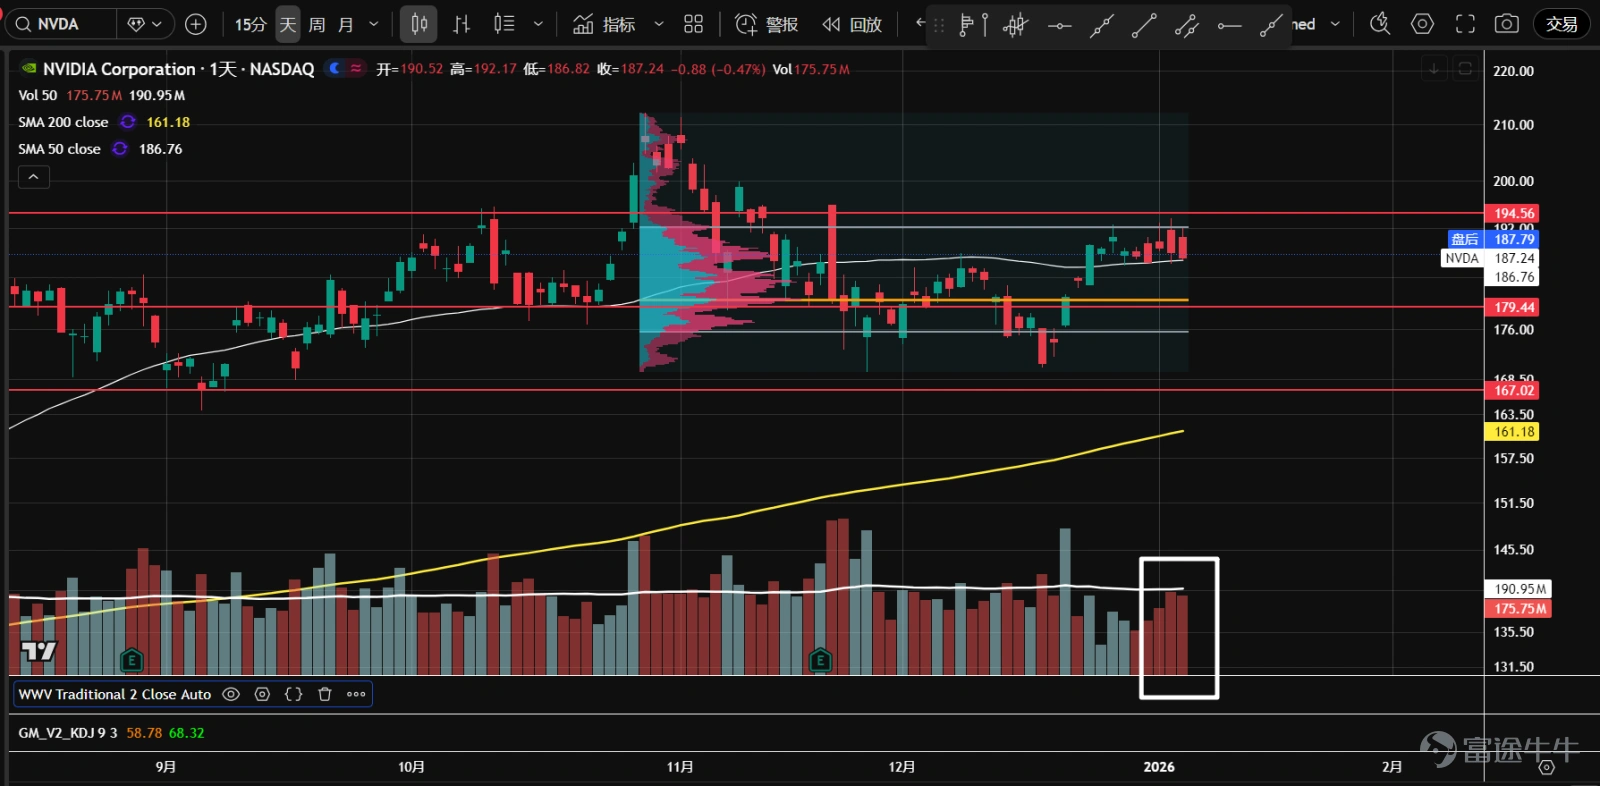This screenshot has width=1600, height=786.
Task: Open the NVDA symbol search box
Action: coord(60,24)
